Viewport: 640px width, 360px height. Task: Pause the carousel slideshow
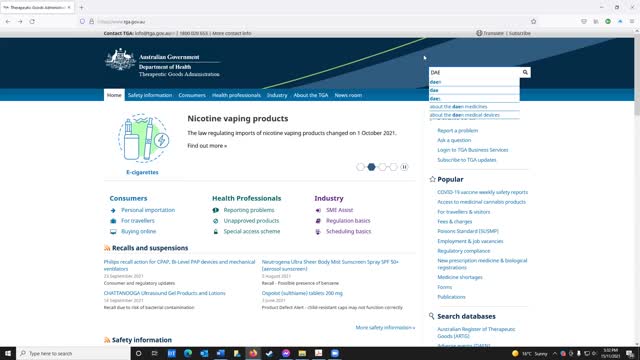pos(404,167)
